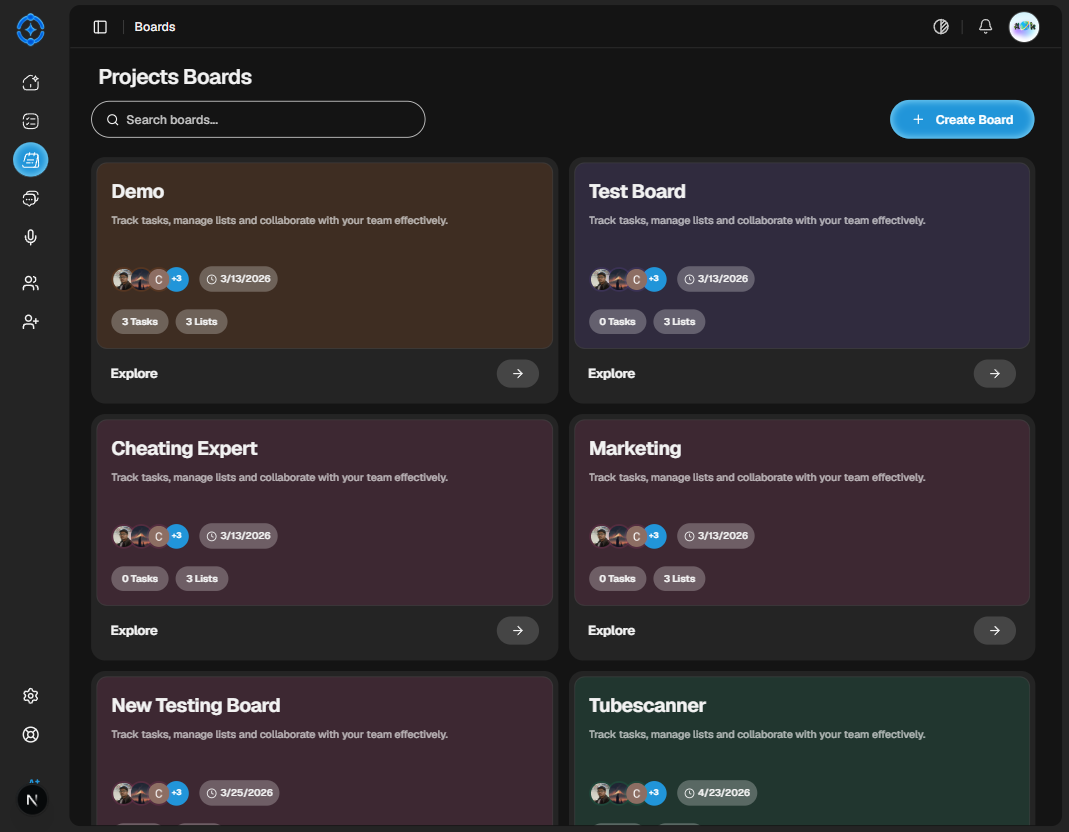Viewport: 1069px width, 832px height.
Task: Click the 0 Tasks chip on Marketing card
Action: click(x=618, y=579)
